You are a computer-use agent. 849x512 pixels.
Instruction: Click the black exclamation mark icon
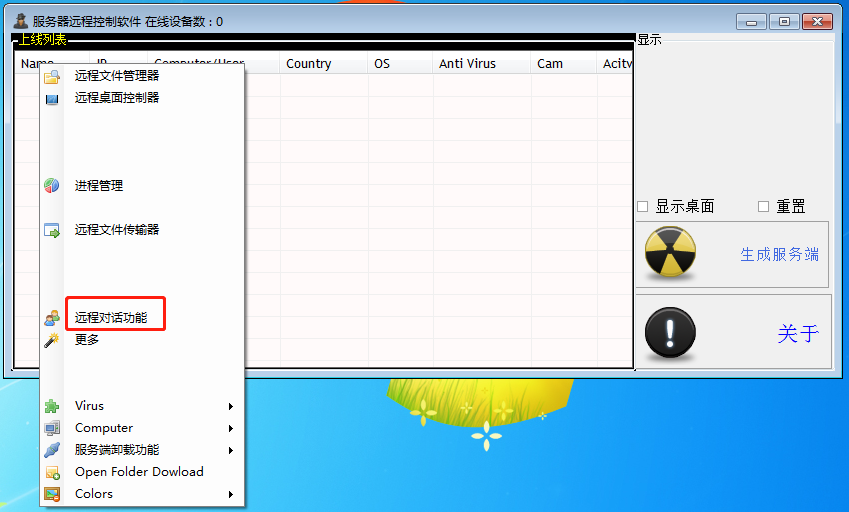(669, 333)
